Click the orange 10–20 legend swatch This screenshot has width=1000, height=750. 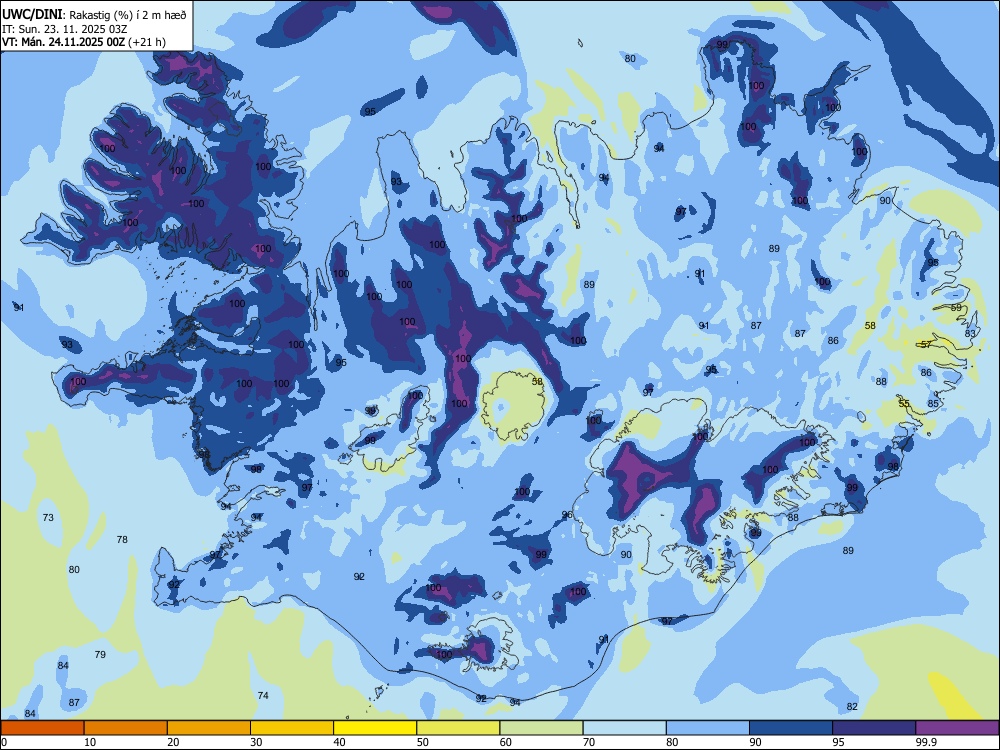click(126, 728)
